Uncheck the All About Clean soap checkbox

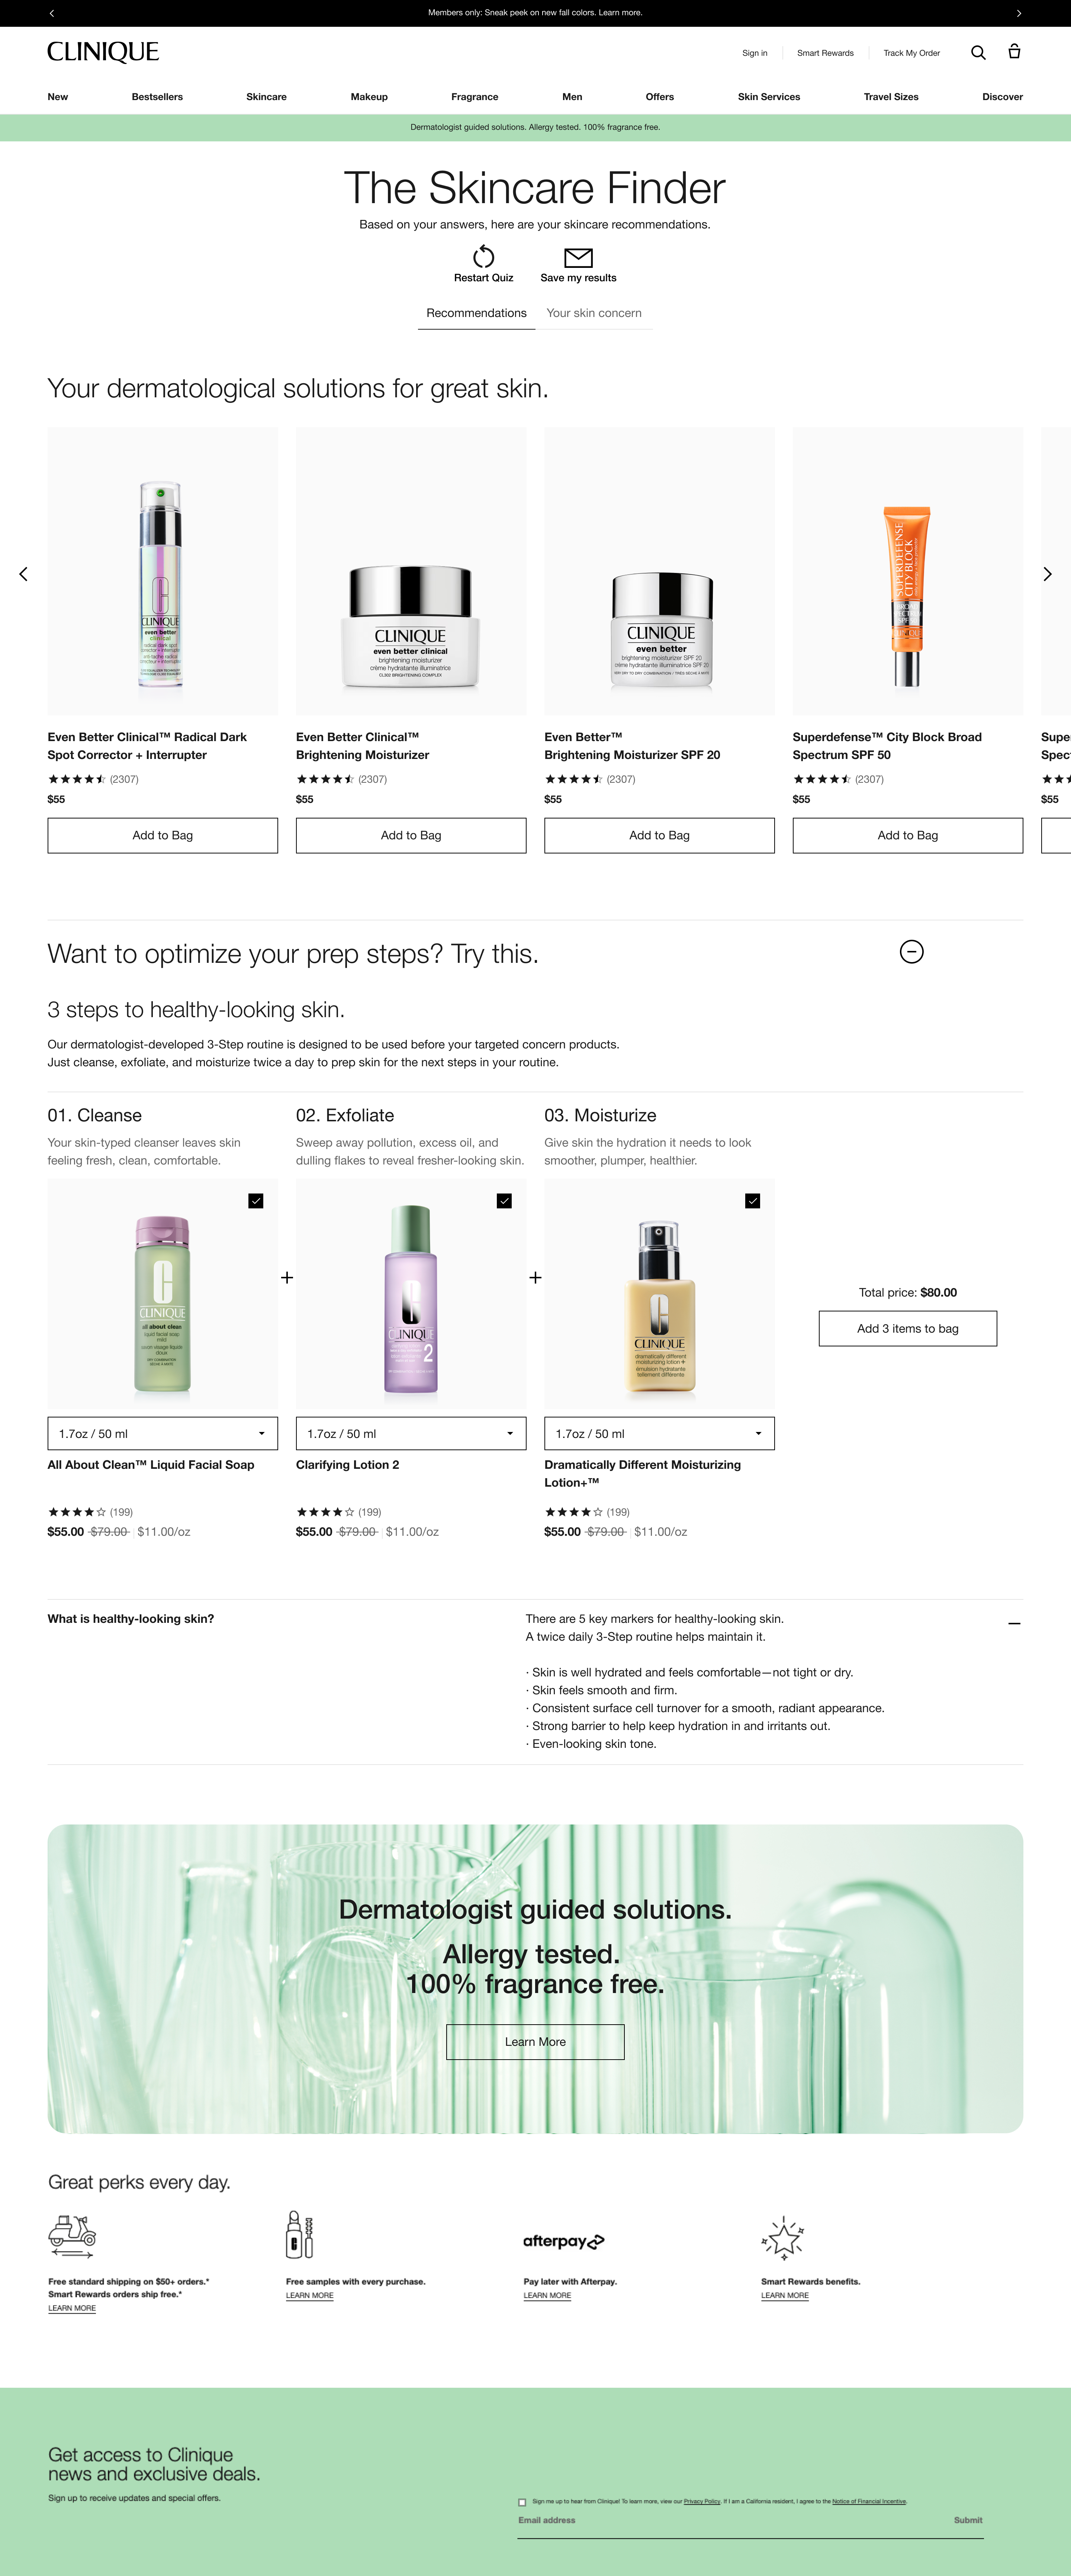coord(256,1201)
